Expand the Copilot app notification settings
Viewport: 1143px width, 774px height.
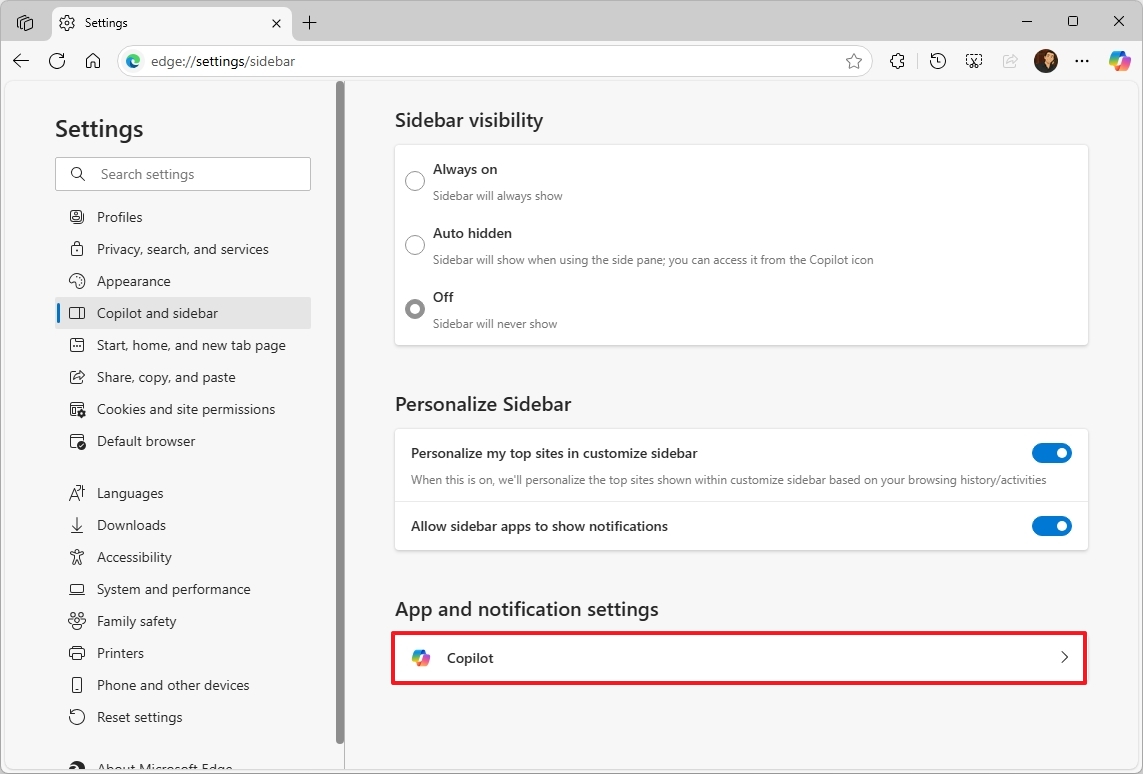coord(739,658)
